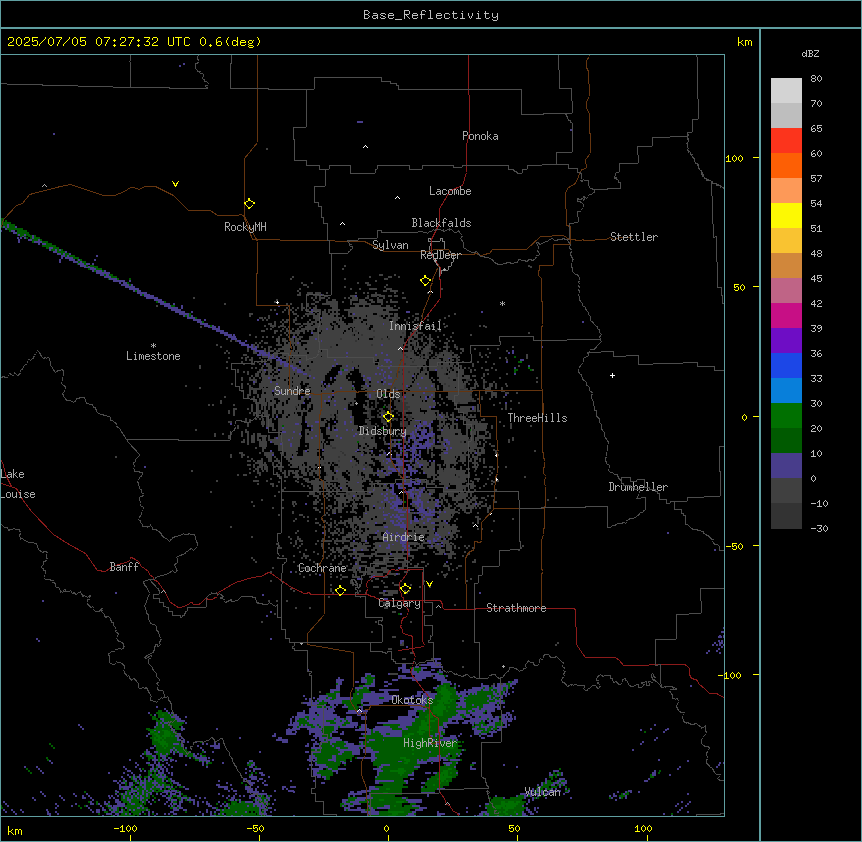Image resolution: width=862 pixels, height=842 pixels.
Task: Click the -100 tick label on bottom axis
Action: pos(126,828)
